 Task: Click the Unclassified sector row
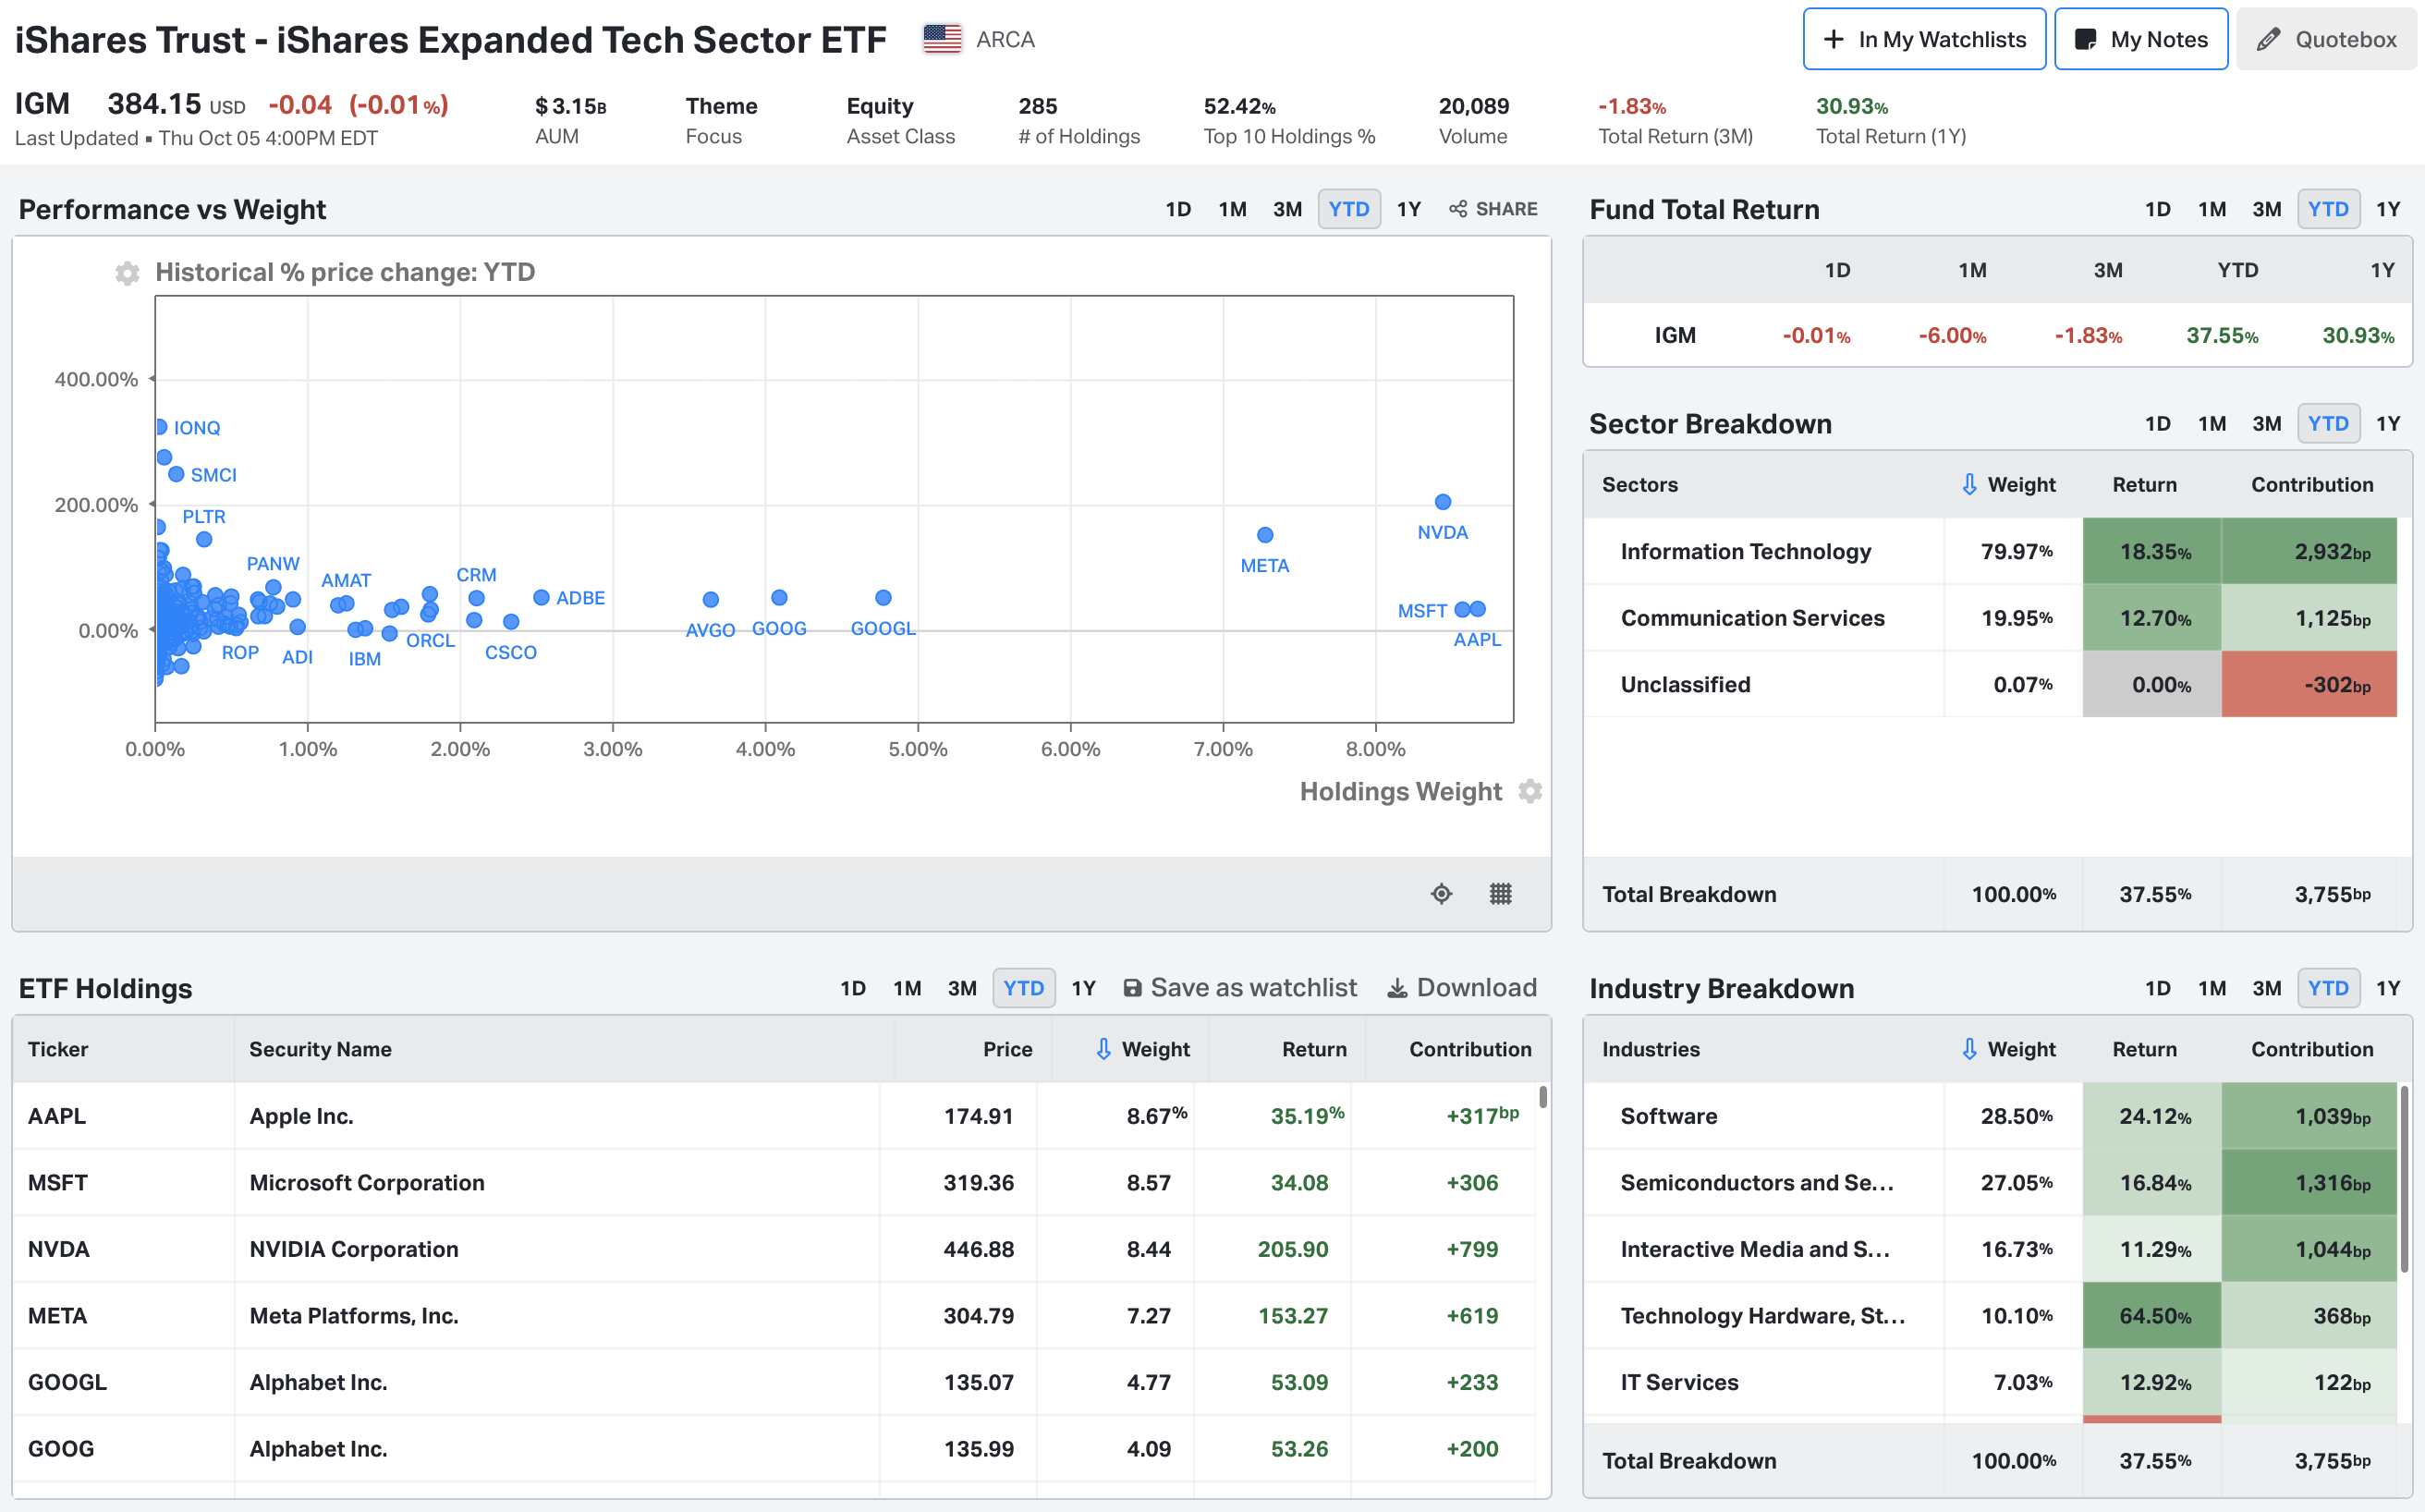[1991, 684]
